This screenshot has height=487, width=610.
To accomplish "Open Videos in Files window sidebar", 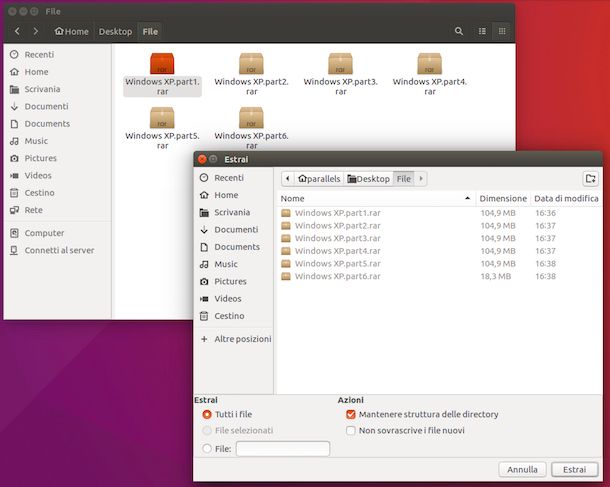I will (58, 175).
